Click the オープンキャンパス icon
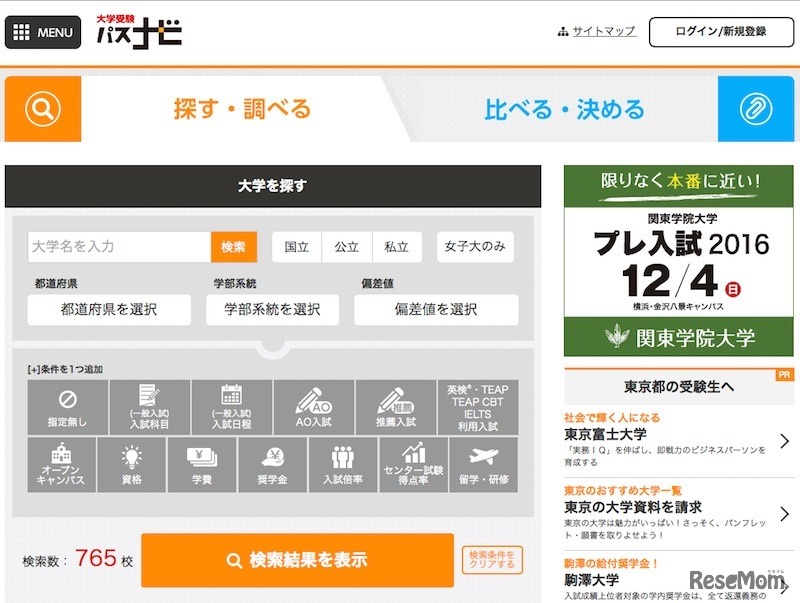Viewport: 800px width, 603px height. [x=61, y=467]
